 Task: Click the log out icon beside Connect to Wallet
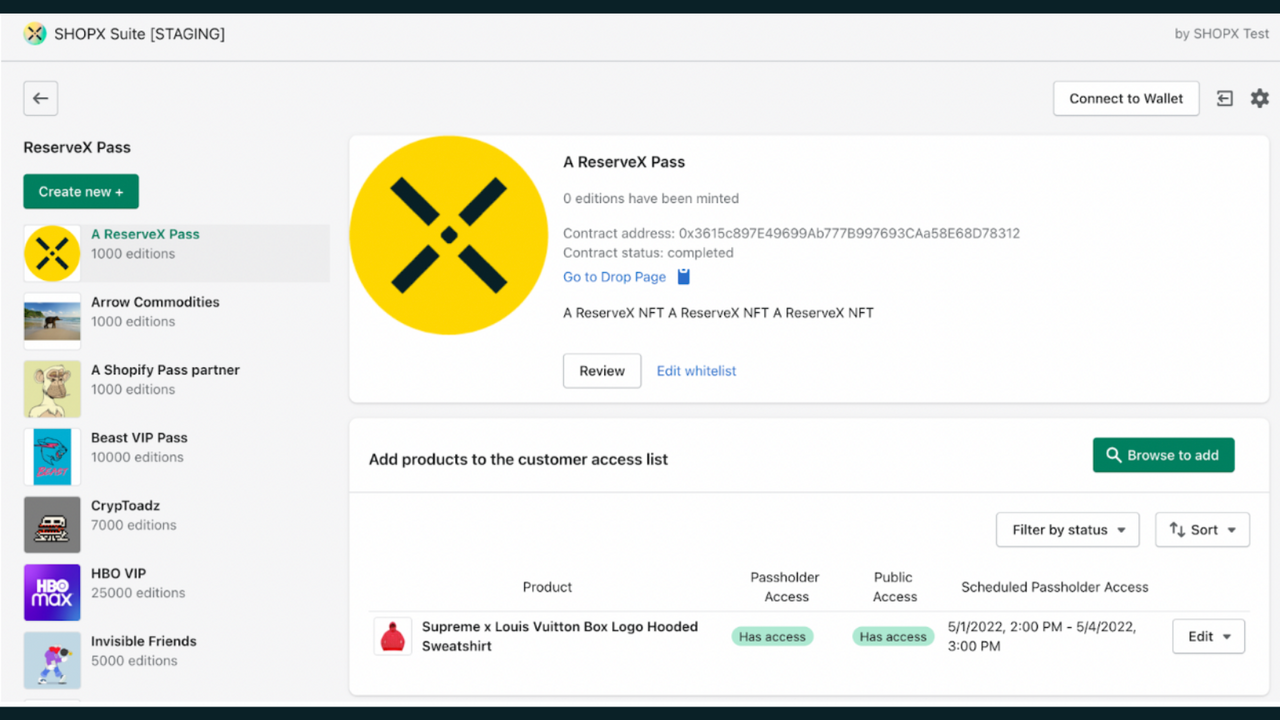(x=1225, y=98)
